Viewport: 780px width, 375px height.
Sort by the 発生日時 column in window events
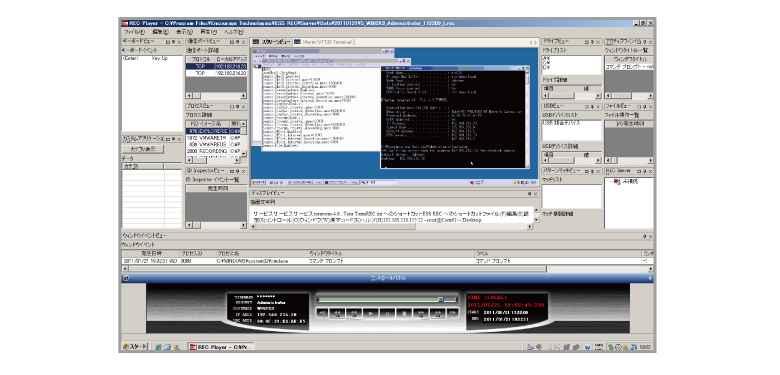pyautogui.click(x=151, y=254)
